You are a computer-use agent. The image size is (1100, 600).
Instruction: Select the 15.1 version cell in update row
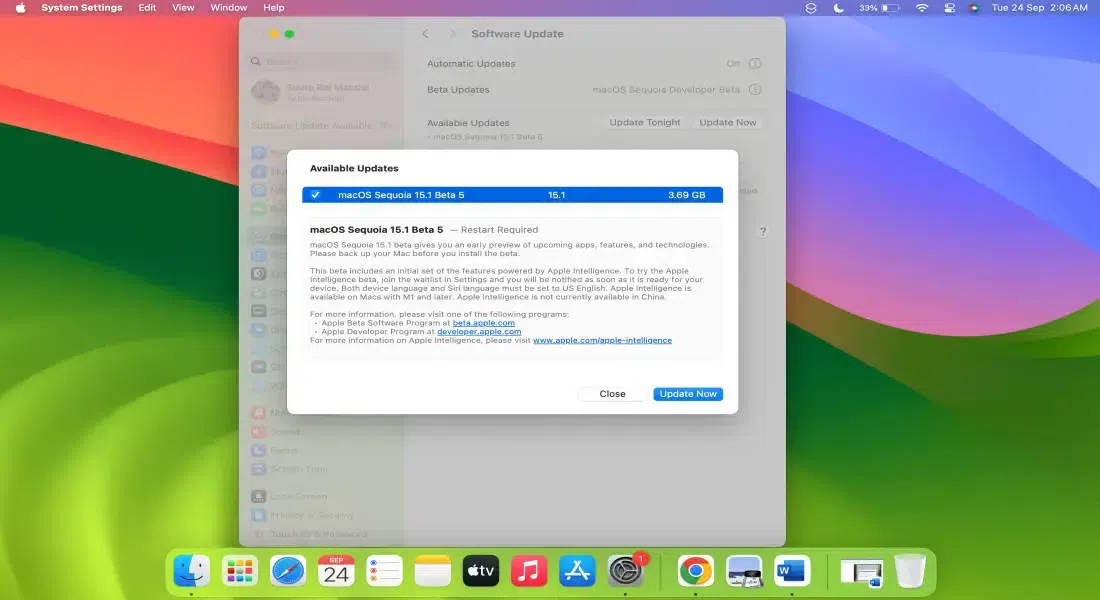[556, 194]
